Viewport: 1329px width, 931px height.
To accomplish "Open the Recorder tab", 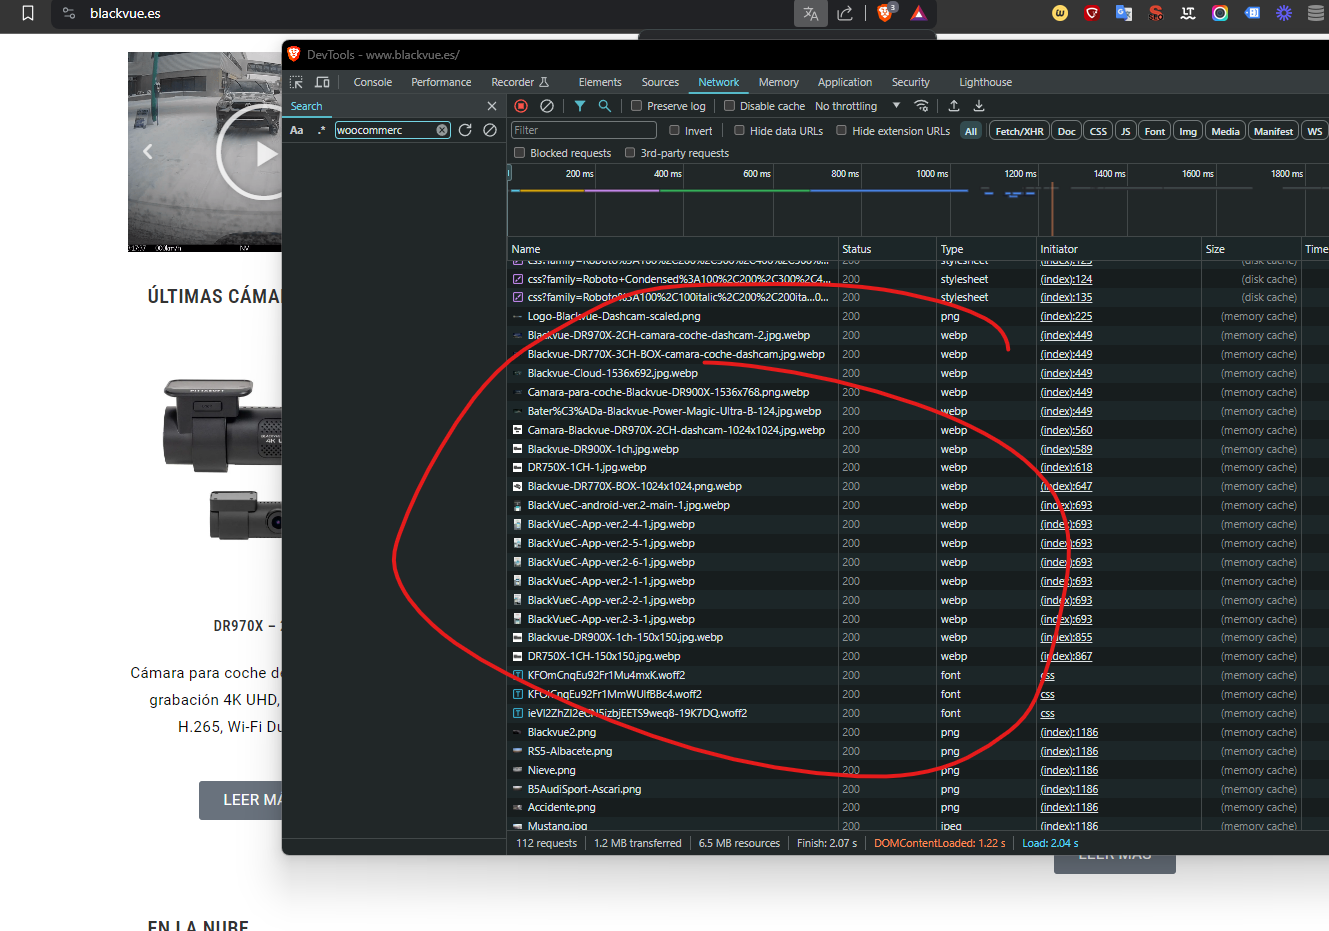I will [520, 82].
